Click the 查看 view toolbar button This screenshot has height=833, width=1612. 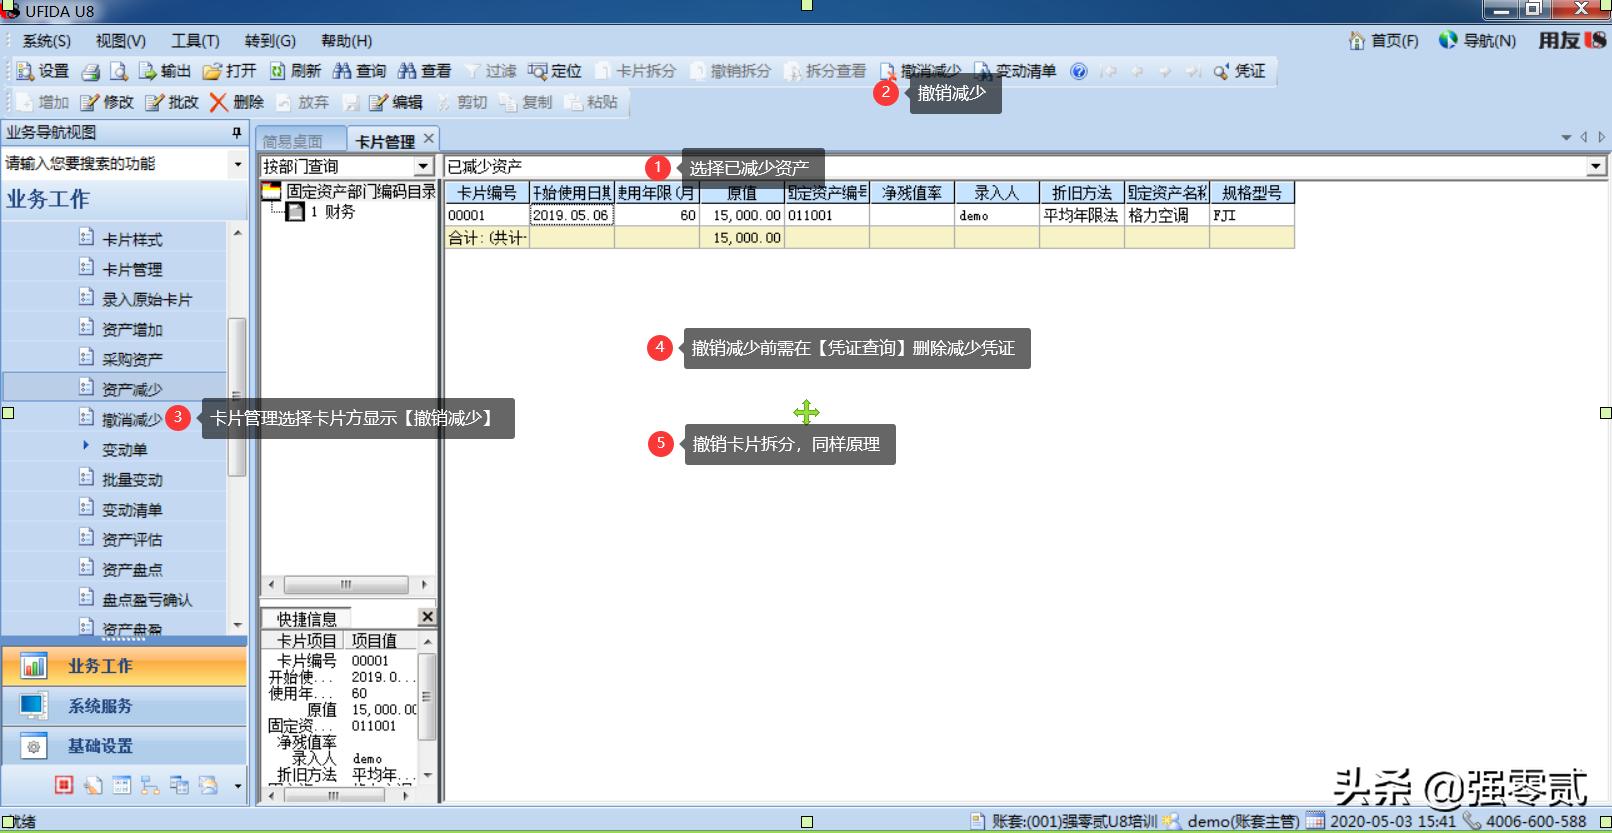coord(425,71)
